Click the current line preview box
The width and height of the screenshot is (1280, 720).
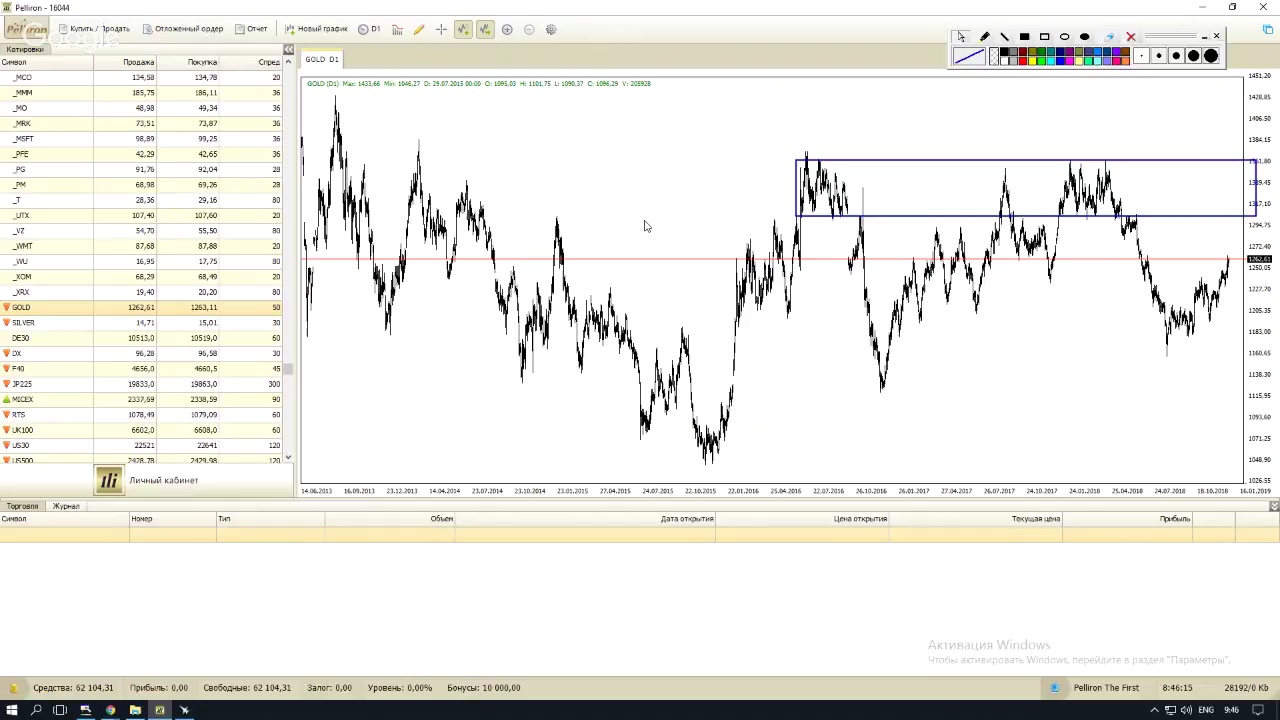[969, 55]
